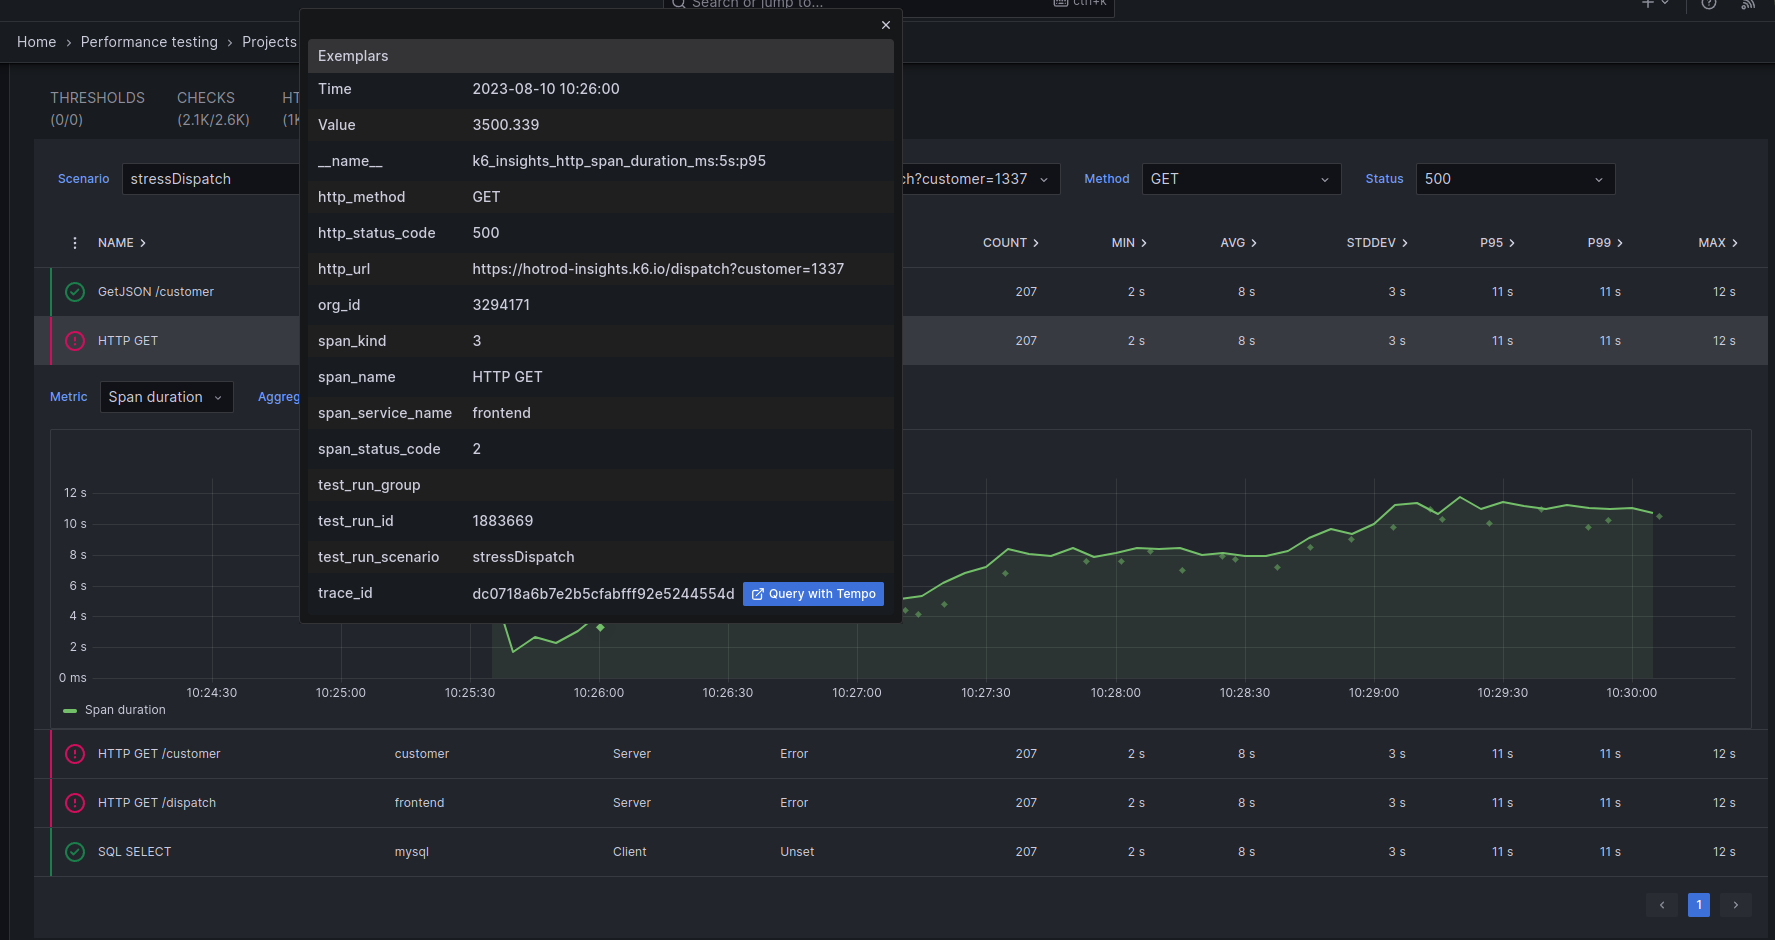The height and width of the screenshot is (940, 1775).
Task: Go to next page using the right arrow
Action: pos(1735,904)
